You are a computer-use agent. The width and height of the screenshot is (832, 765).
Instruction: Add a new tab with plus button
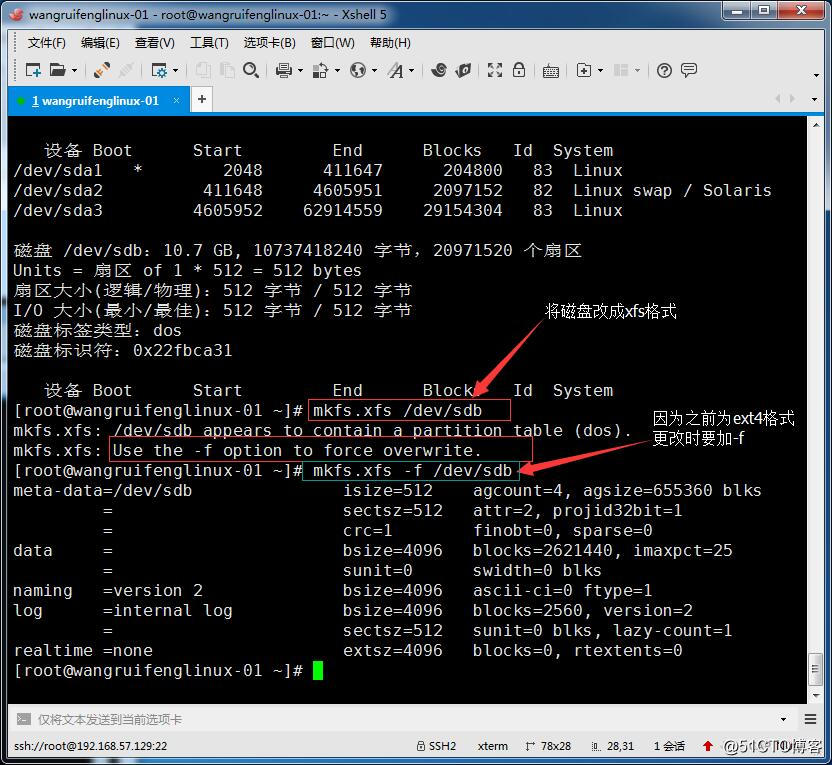pos(202,100)
